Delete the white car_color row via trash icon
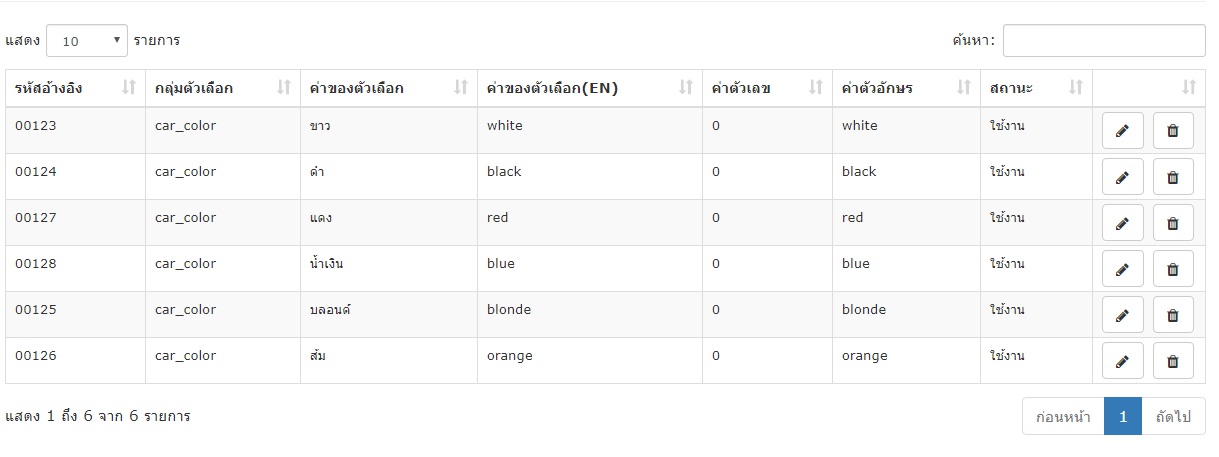The height and width of the screenshot is (457, 1219). click(x=1173, y=131)
